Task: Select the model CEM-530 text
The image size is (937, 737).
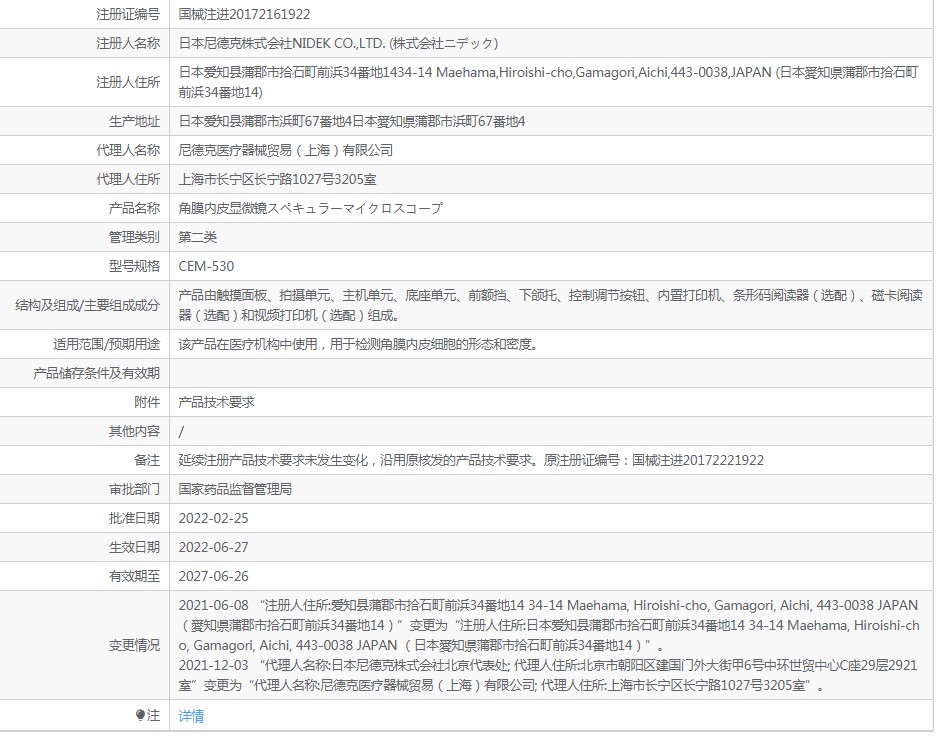Action: (x=206, y=266)
